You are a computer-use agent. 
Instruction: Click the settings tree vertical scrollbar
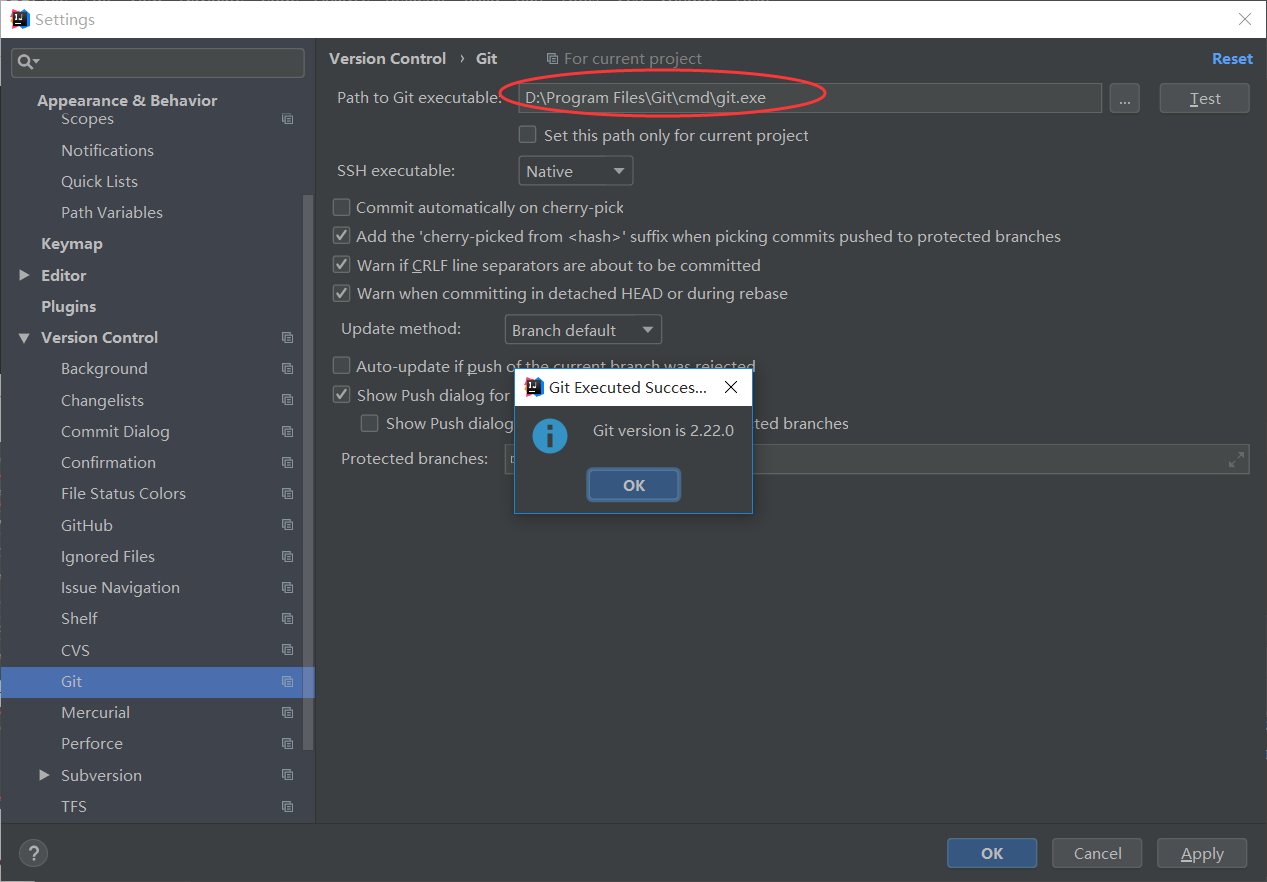pos(308,470)
